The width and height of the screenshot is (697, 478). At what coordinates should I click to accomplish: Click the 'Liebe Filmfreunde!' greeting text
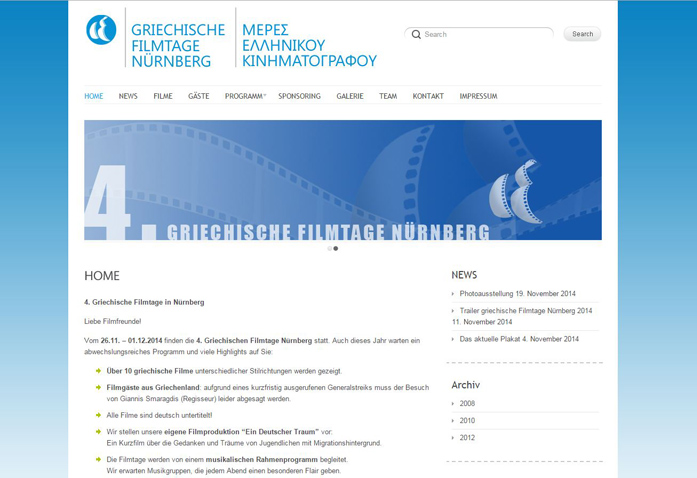pyautogui.click(x=112, y=321)
